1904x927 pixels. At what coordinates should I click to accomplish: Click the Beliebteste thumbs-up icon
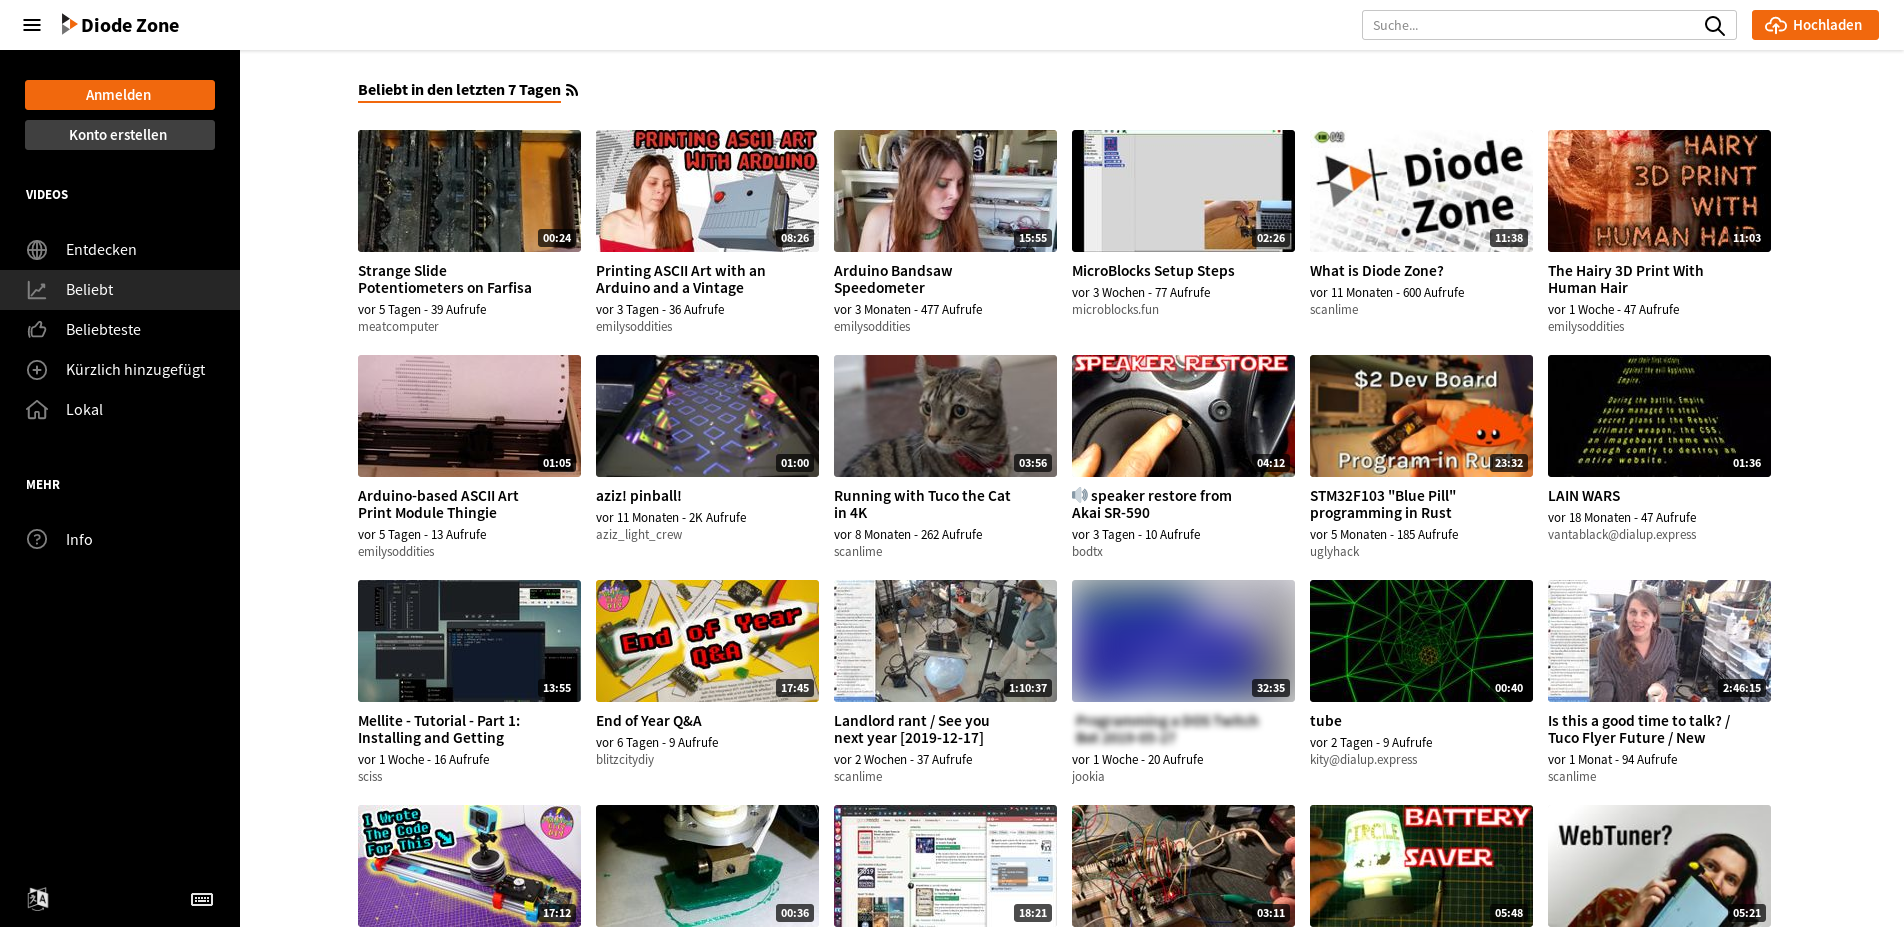[x=37, y=330]
